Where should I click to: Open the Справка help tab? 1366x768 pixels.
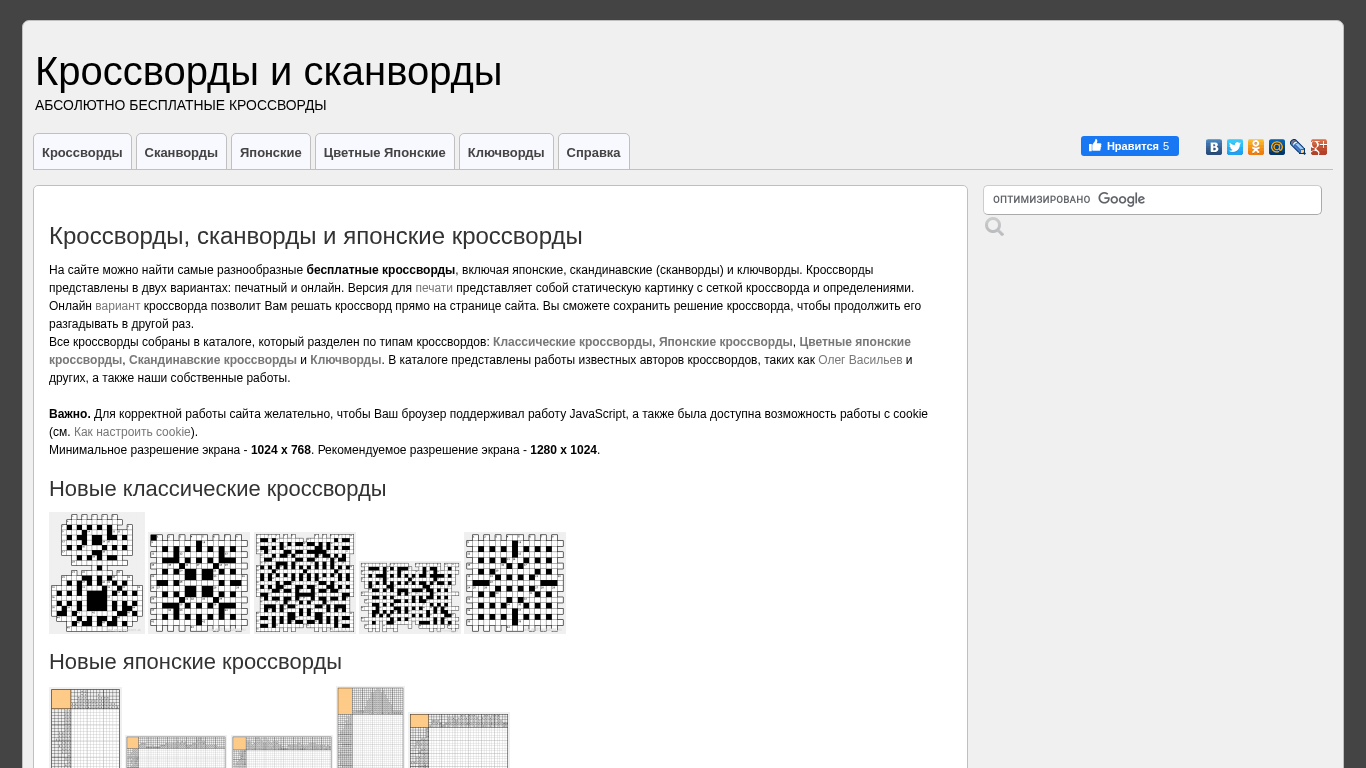tap(594, 152)
